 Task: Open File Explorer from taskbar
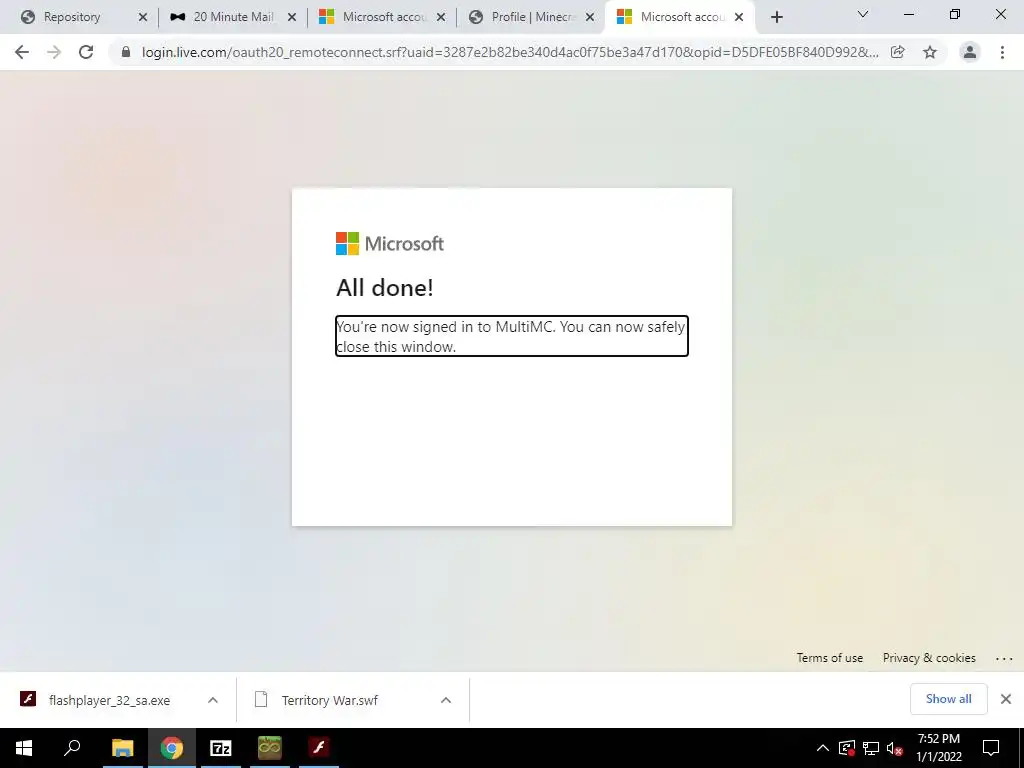pos(122,748)
